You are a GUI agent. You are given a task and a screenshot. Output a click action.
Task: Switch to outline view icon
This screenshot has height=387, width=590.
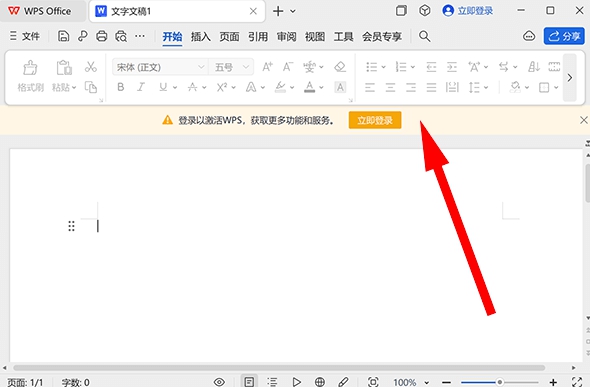272,382
